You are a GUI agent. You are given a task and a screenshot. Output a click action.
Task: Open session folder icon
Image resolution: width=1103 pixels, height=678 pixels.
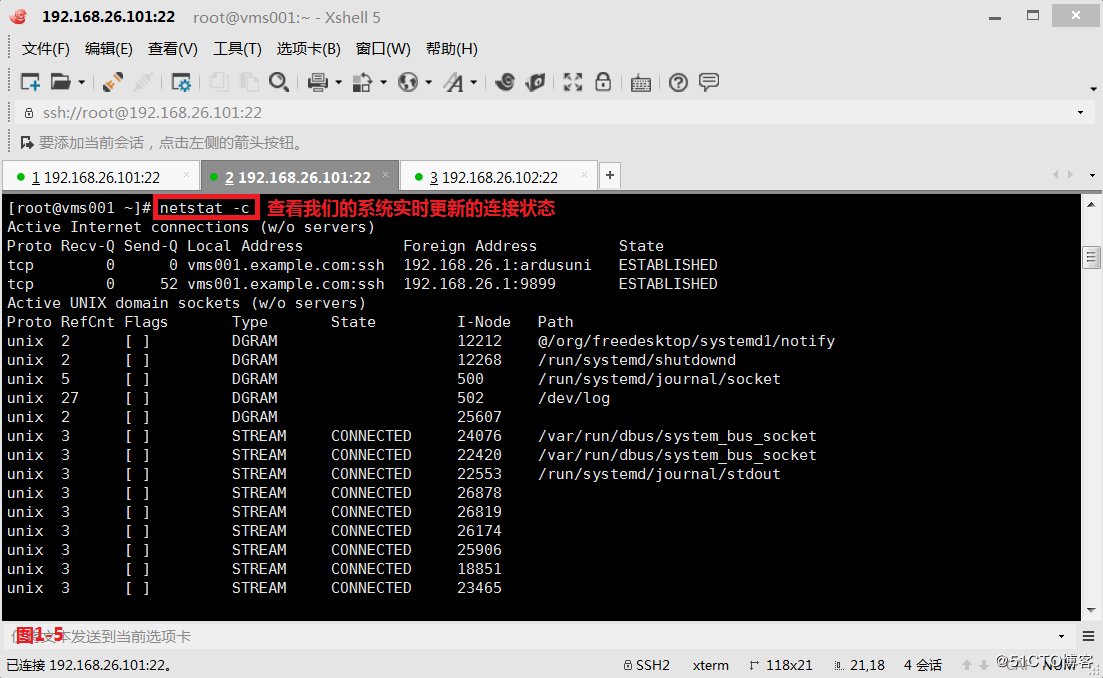(x=60, y=82)
